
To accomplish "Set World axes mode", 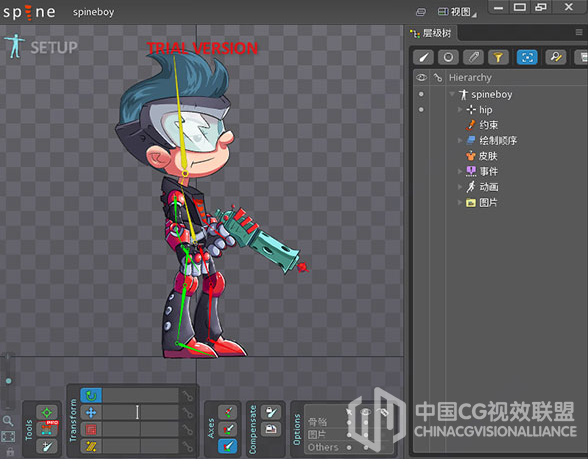I will click(x=228, y=446).
